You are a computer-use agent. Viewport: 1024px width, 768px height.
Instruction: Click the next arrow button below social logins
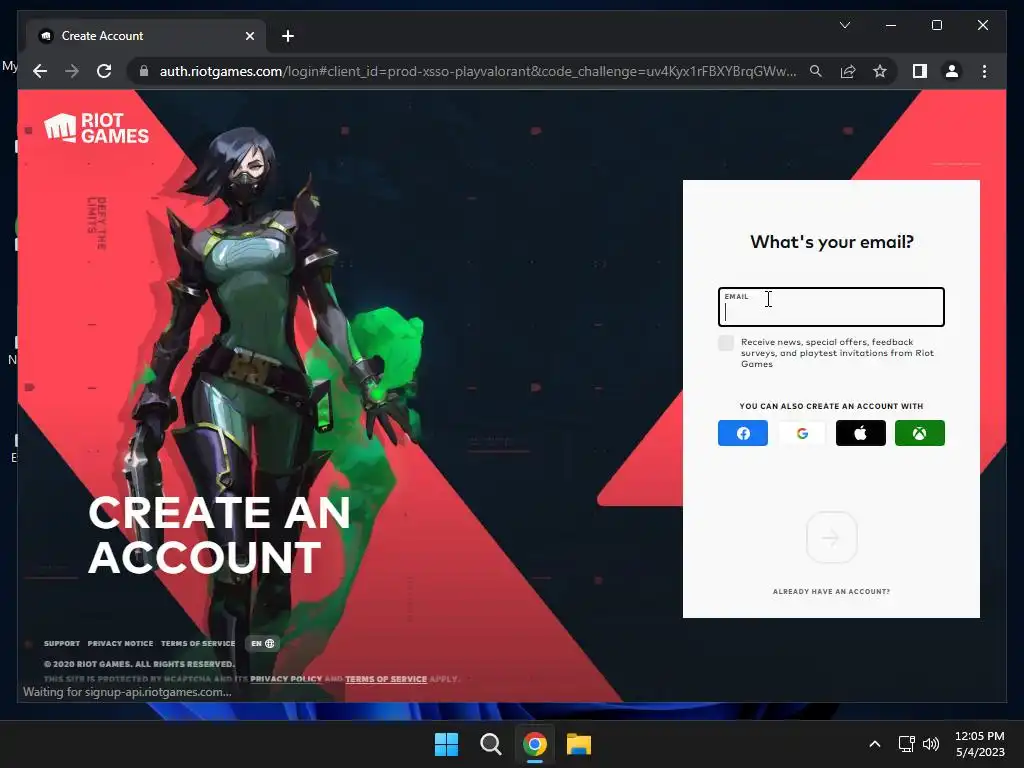coord(831,537)
